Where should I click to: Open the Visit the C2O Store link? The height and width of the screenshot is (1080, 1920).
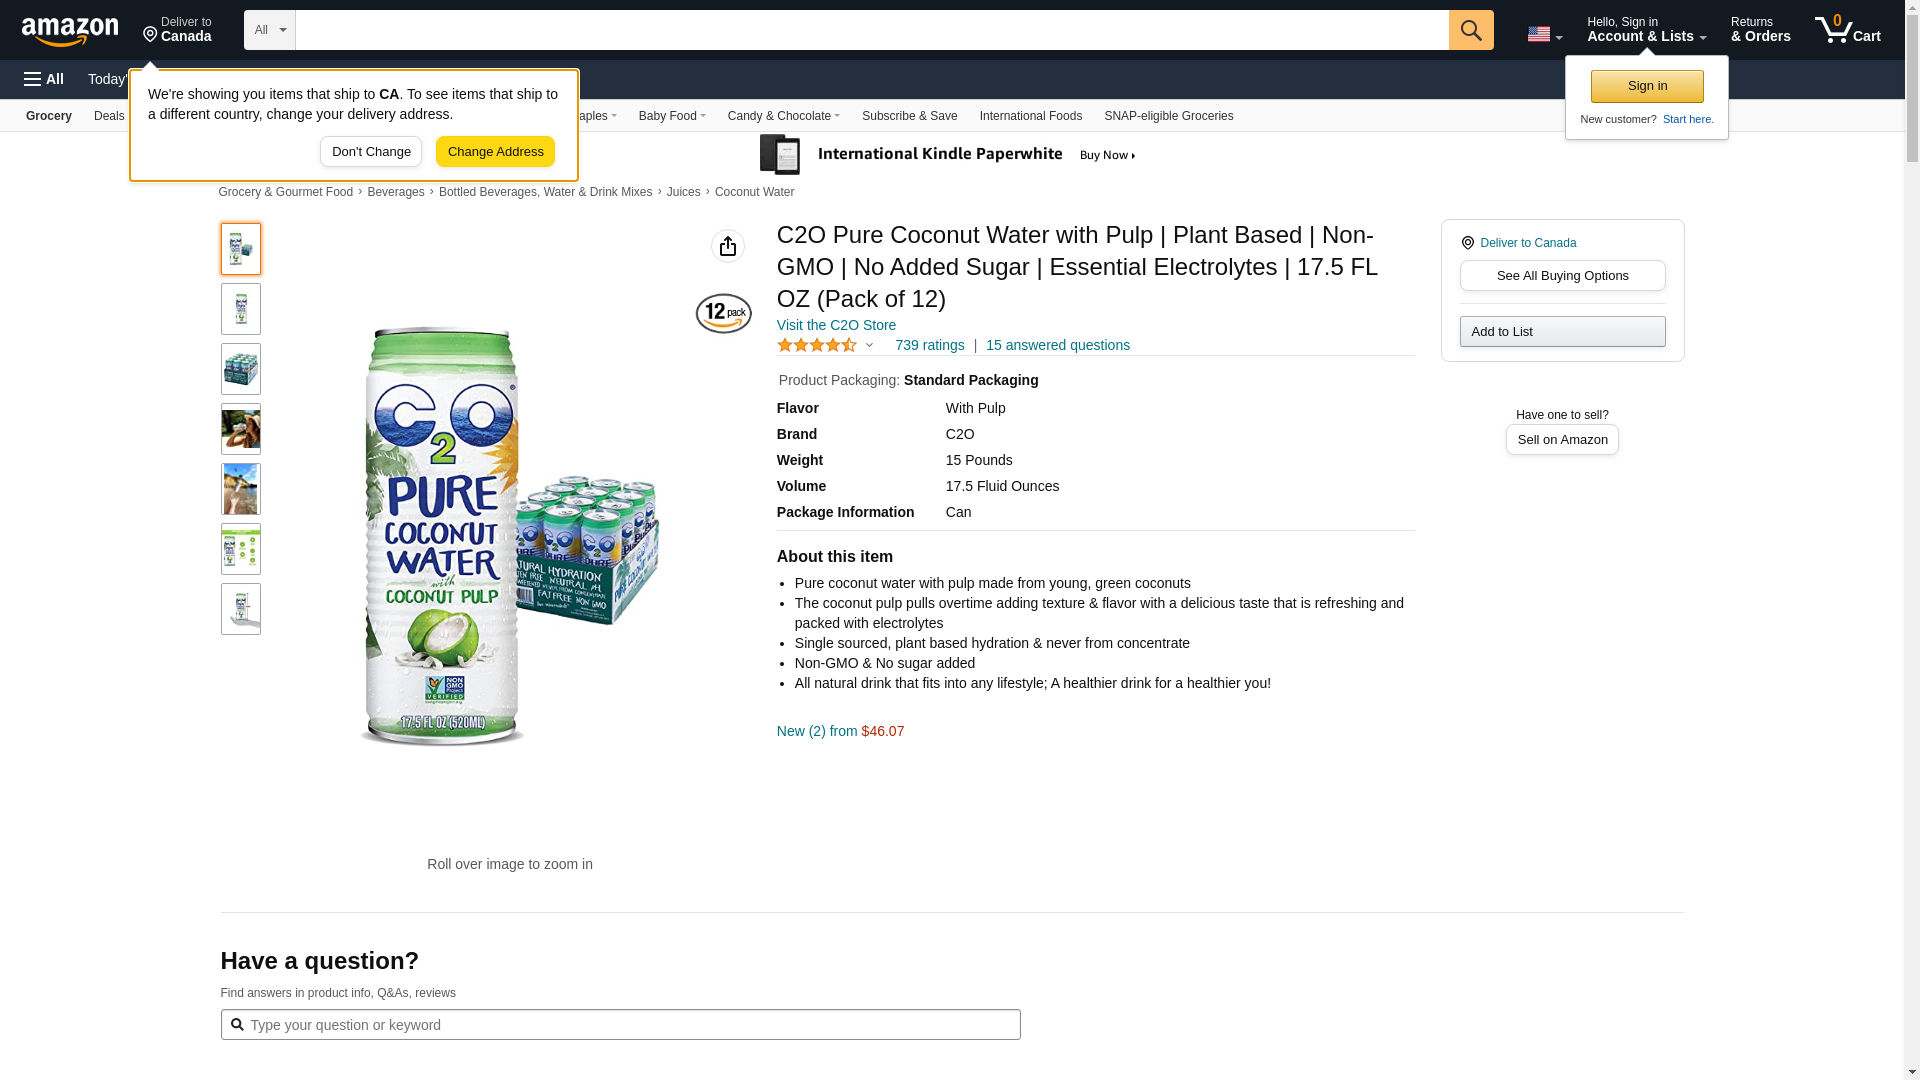click(836, 325)
